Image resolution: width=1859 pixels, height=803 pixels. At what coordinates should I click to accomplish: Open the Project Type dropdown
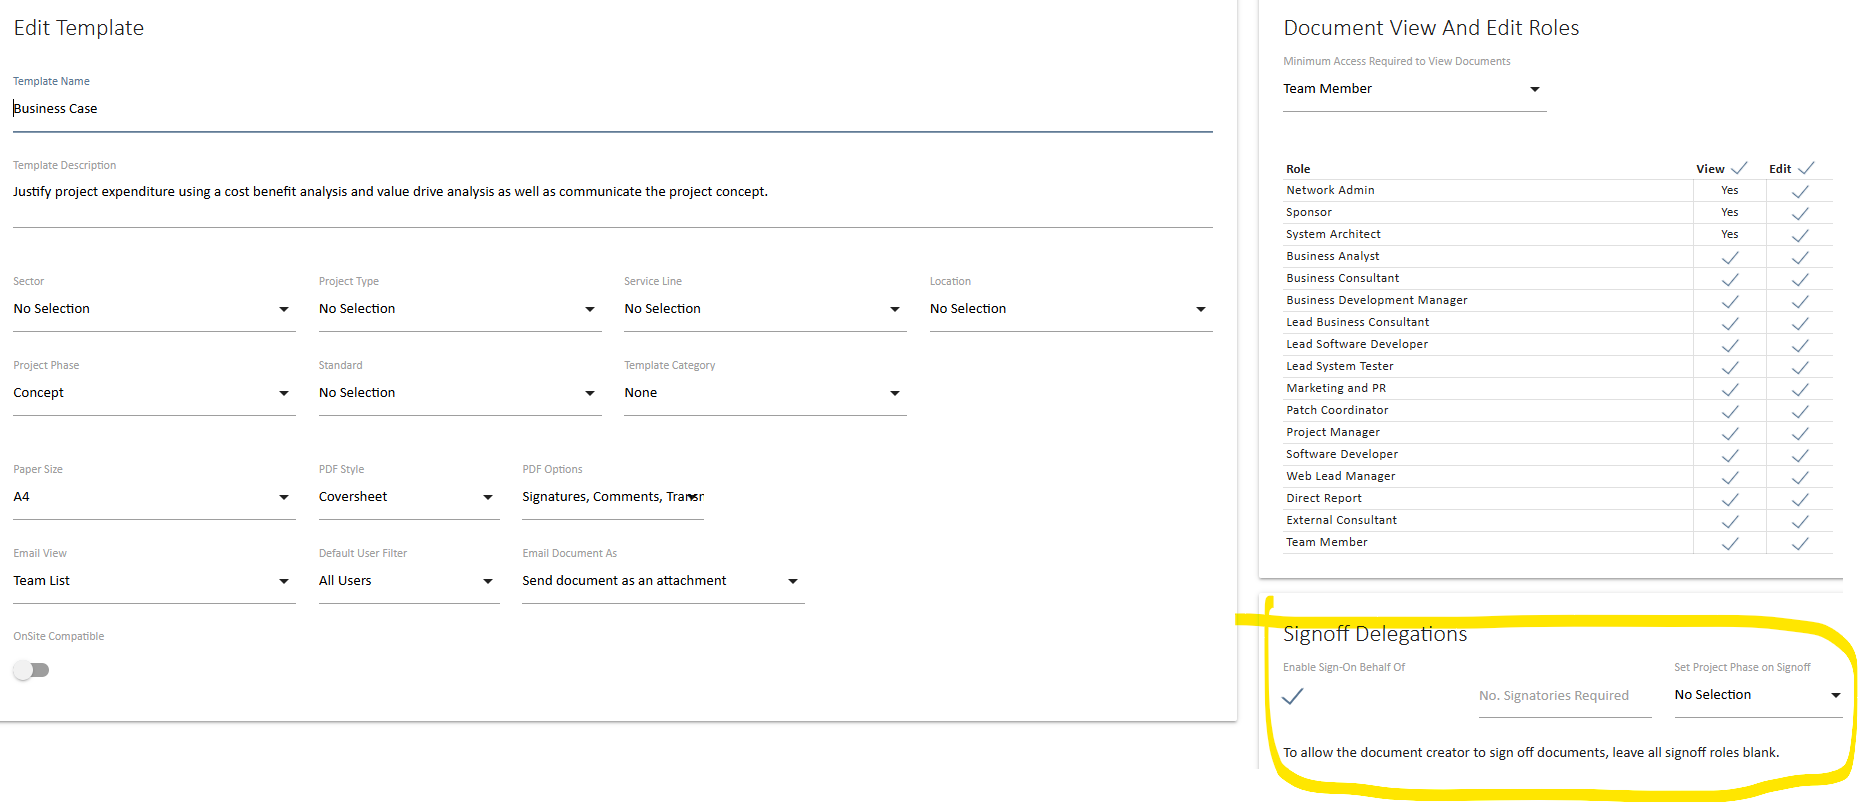coord(460,309)
